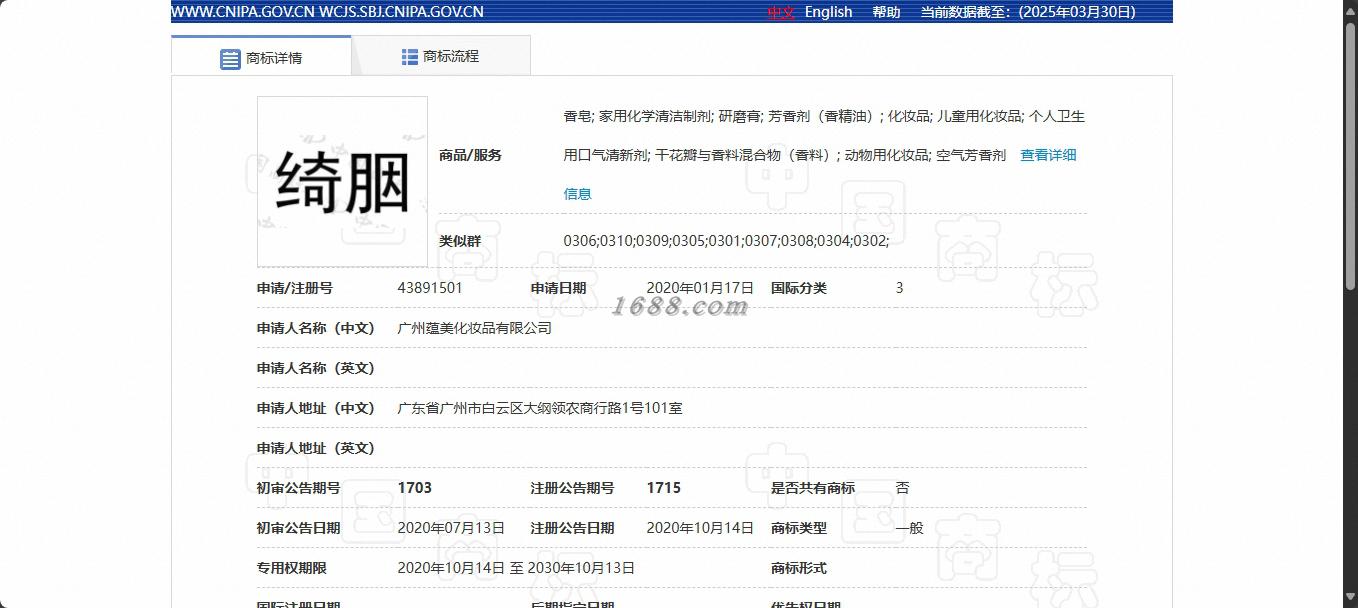Click shared trademark value 否
Screen dimensions: 1358x608
click(902, 488)
